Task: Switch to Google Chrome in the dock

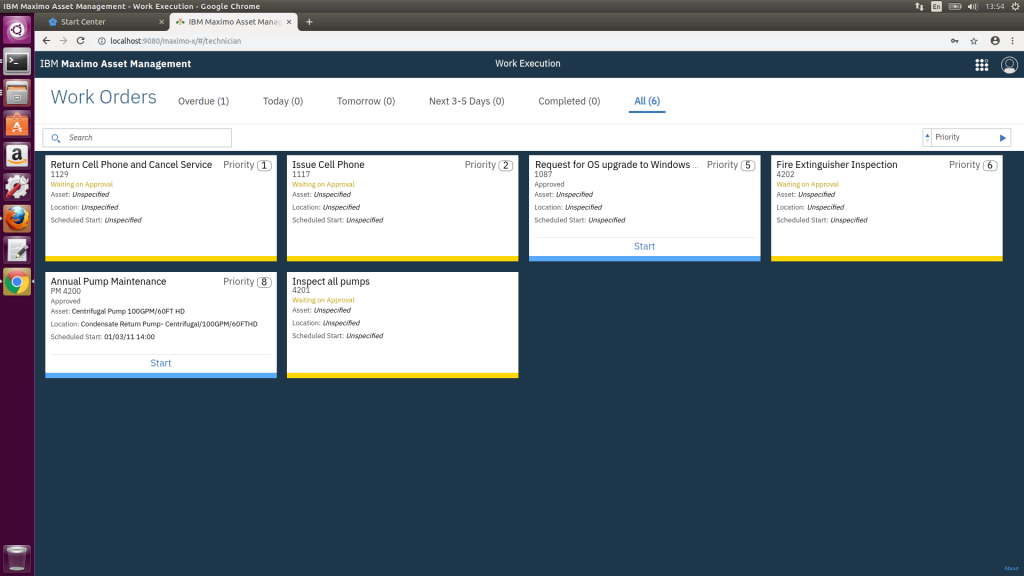Action: coord(17,282)
